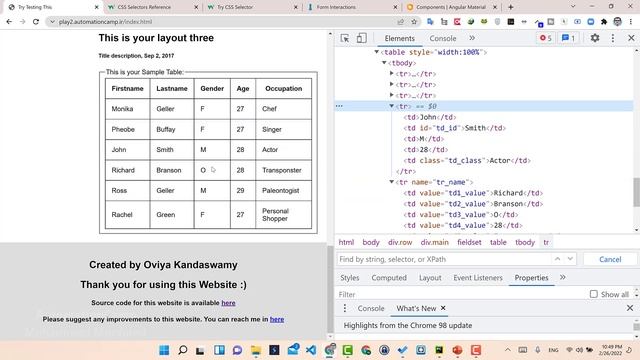Enable the Show all checkbox
640x360 pixels.
pos(593,294)
